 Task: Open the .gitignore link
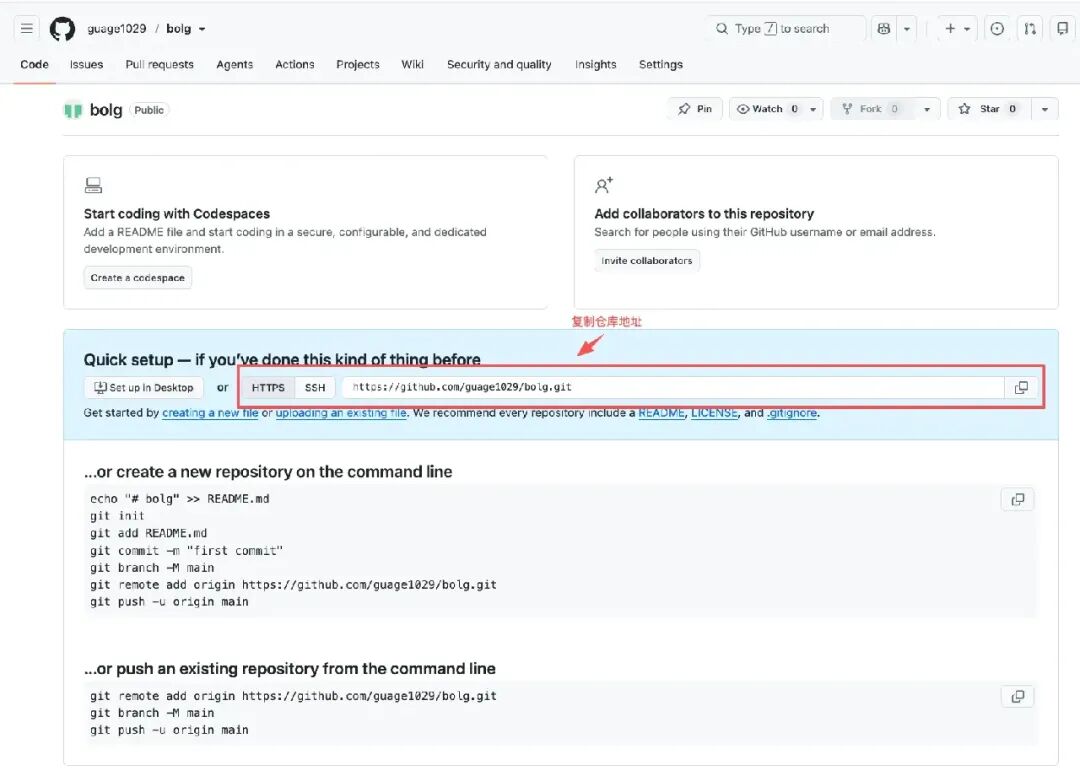(x=792, y=412)
